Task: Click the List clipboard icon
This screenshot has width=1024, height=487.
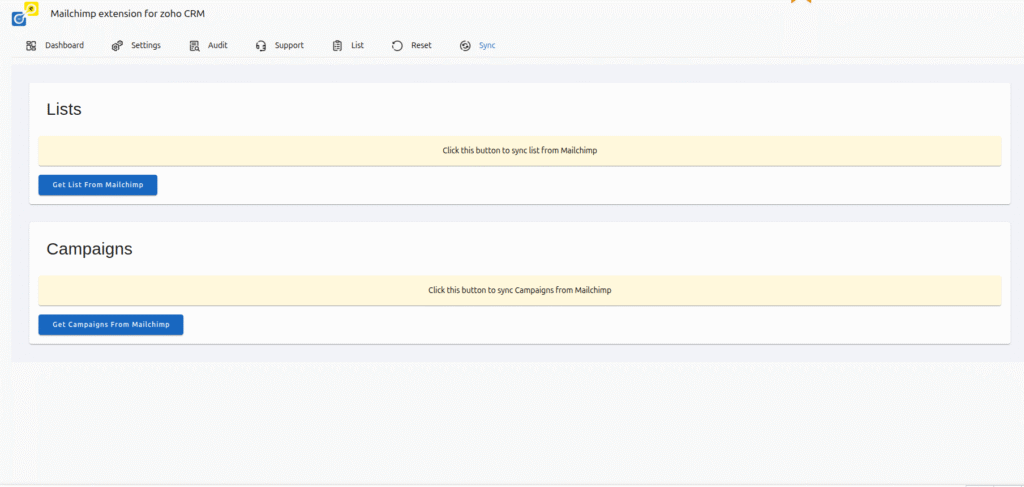Action: pyautogui.click(x=337, y=46)
